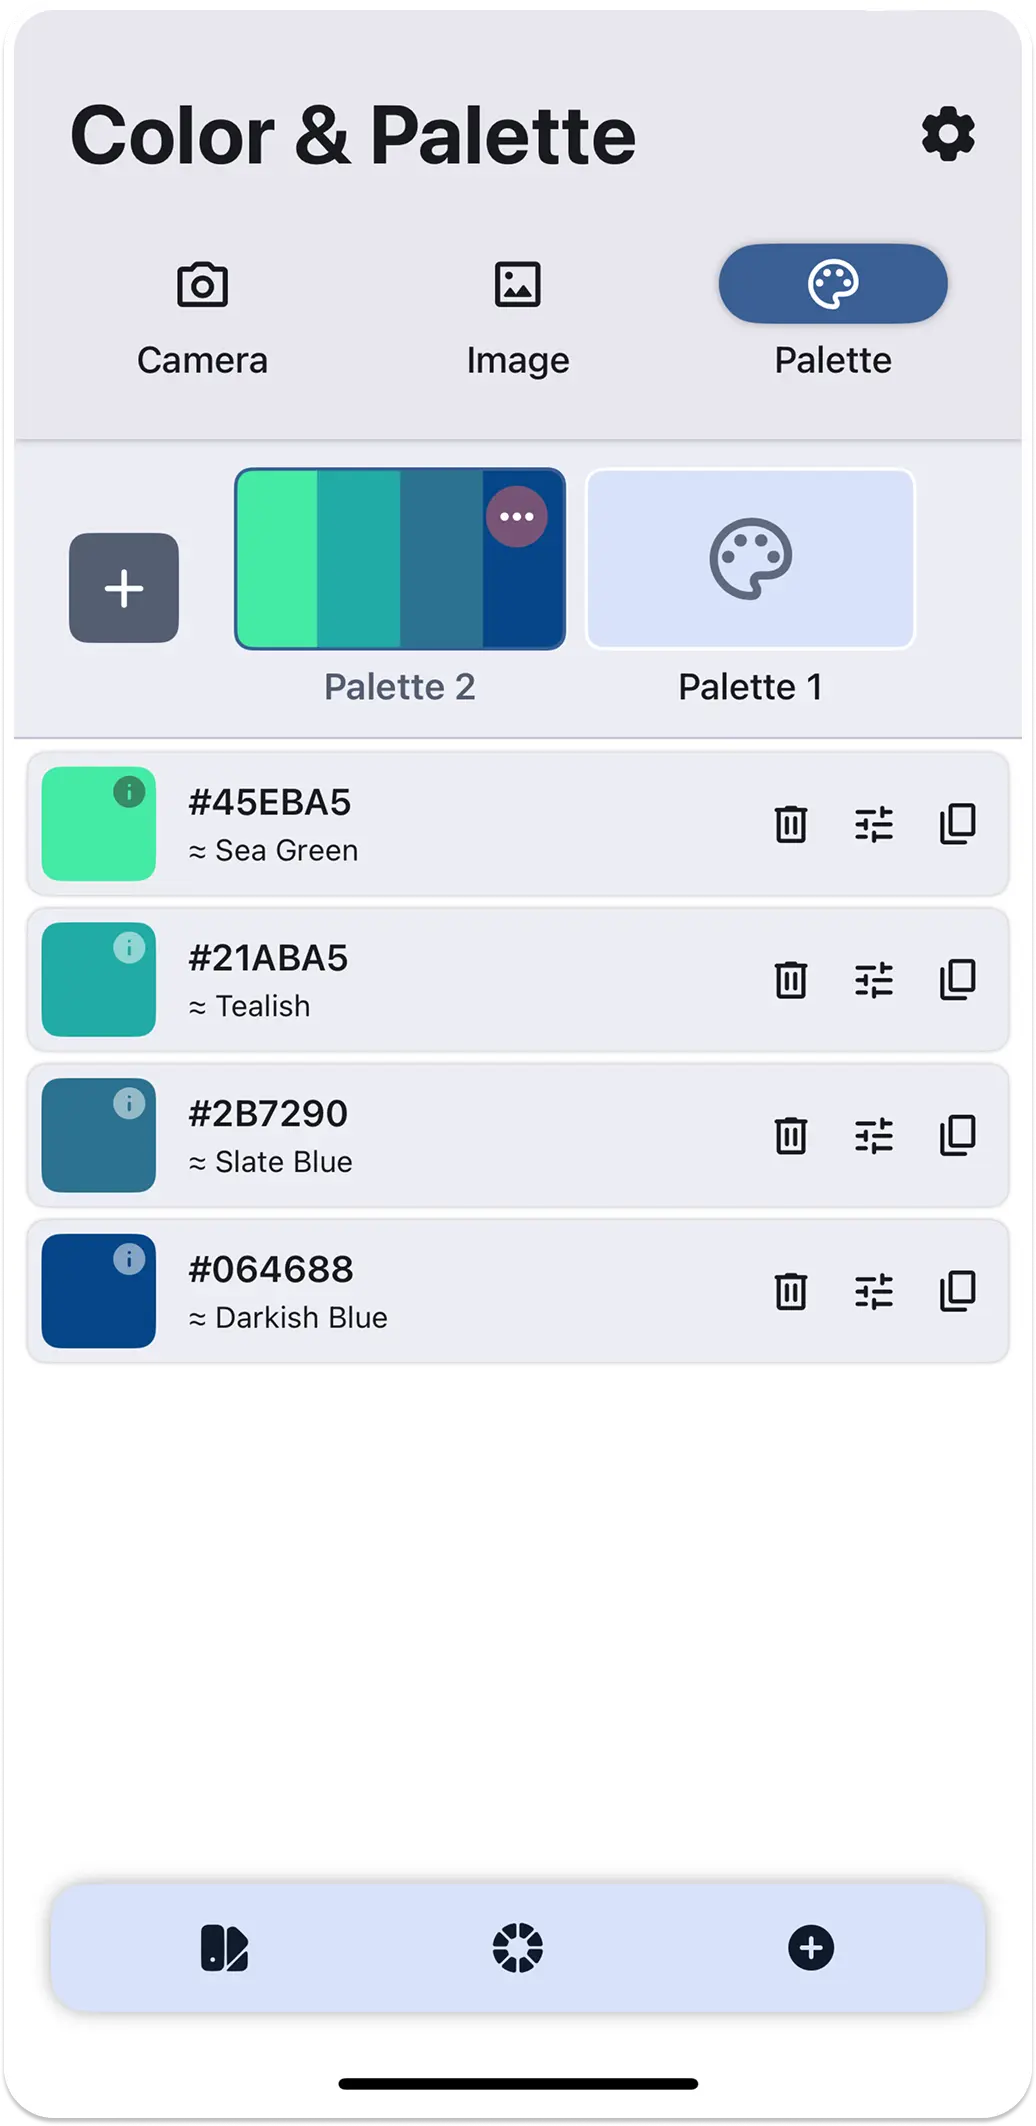1036x2126 pixels.
Task: Open Palette 2 options menu
Action: click(517, 516)
